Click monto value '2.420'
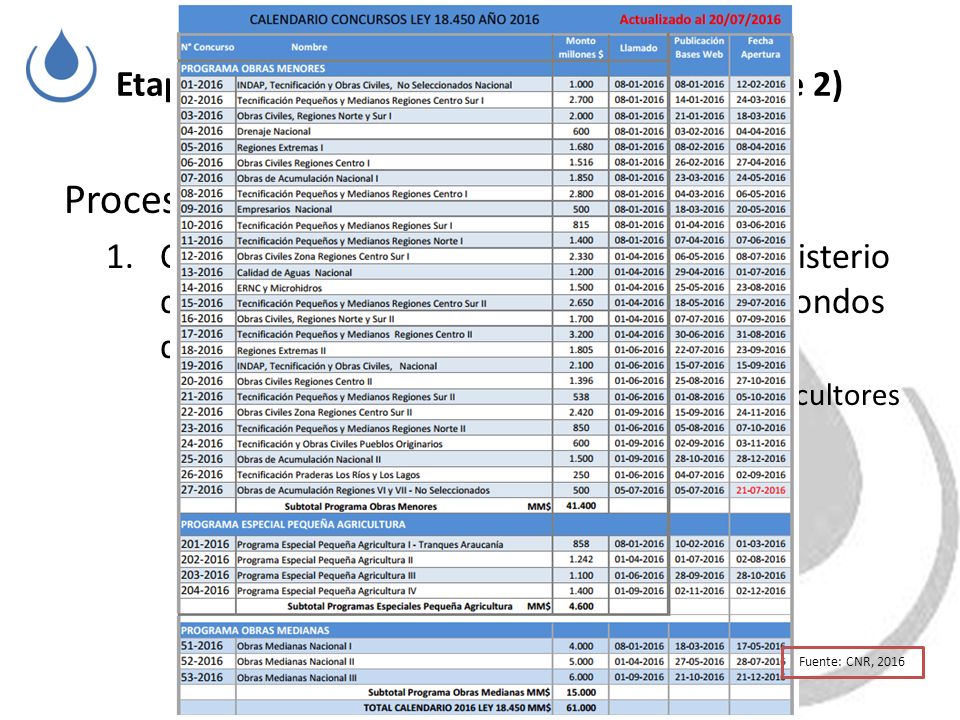The height and width of the screenshot is (720, 960). pos(580,413)
